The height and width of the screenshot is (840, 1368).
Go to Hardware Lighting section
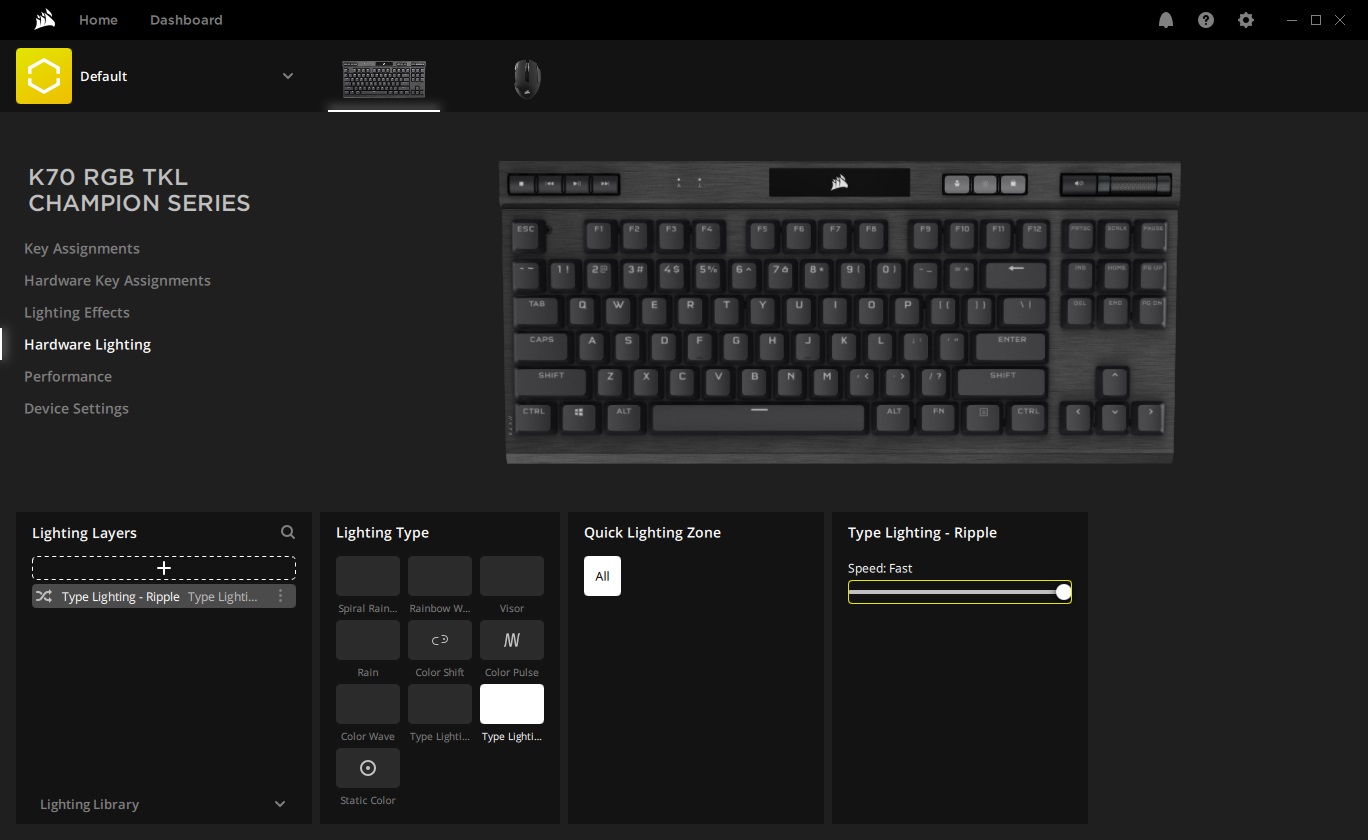(x=87, y=345)
